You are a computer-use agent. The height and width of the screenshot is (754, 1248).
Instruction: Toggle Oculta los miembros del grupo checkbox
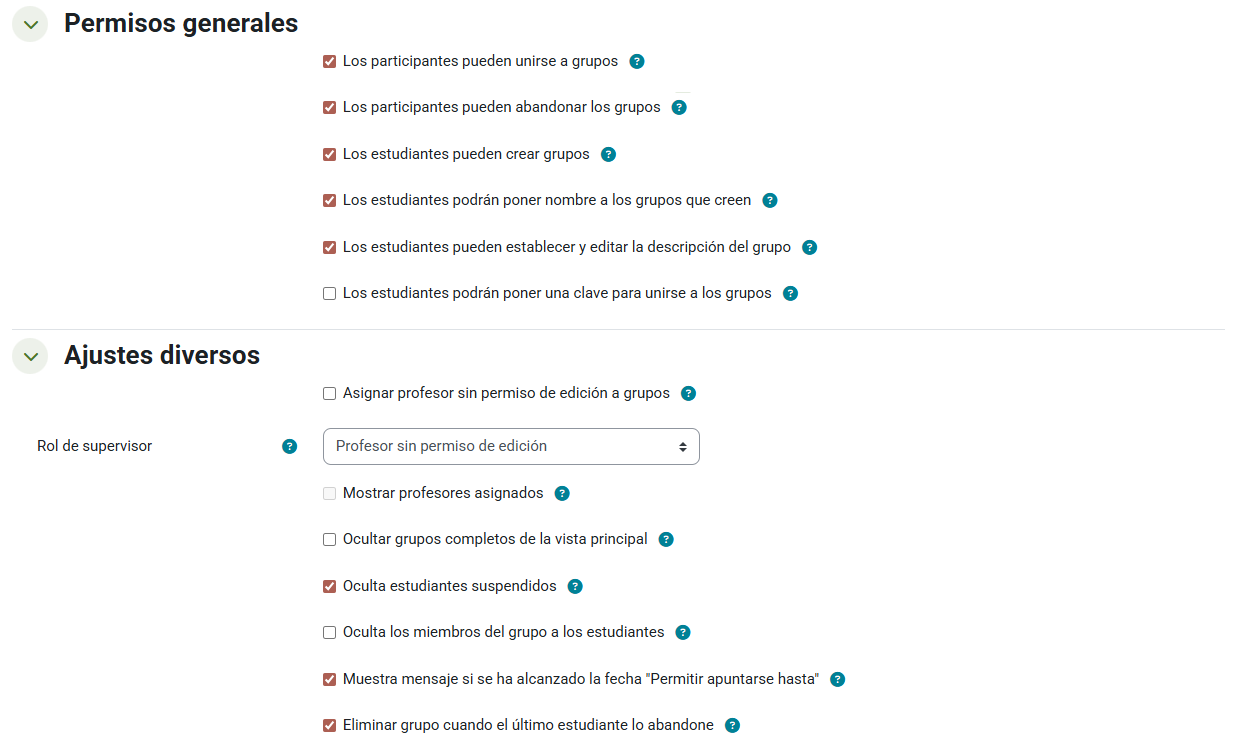(329, 632)
